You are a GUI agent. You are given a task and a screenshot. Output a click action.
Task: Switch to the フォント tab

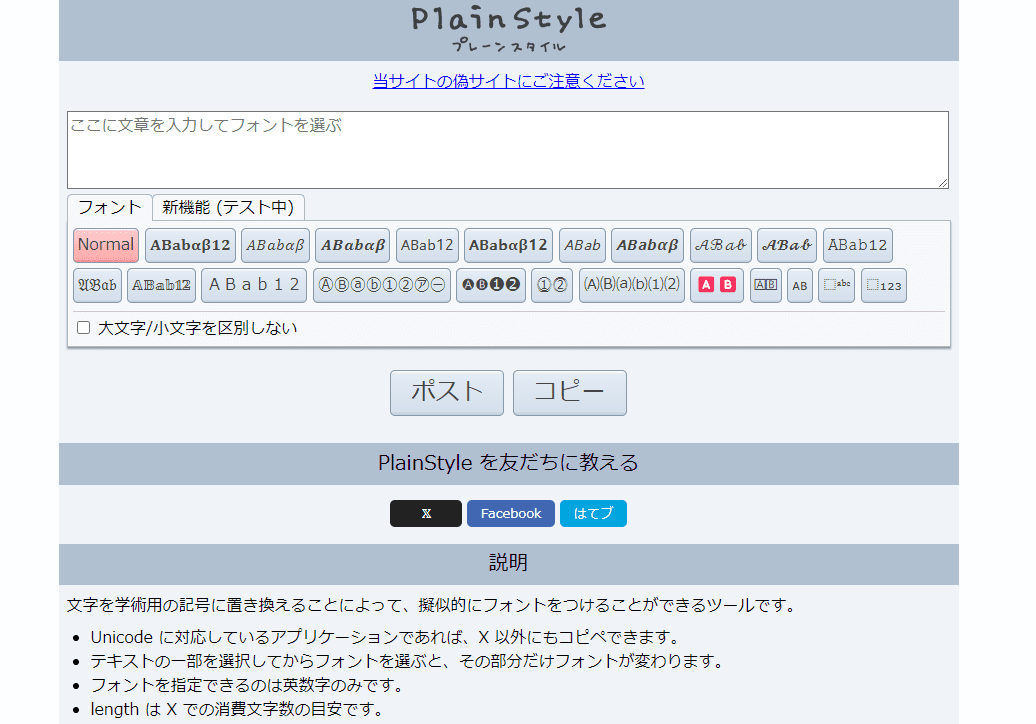pos(110,207)
